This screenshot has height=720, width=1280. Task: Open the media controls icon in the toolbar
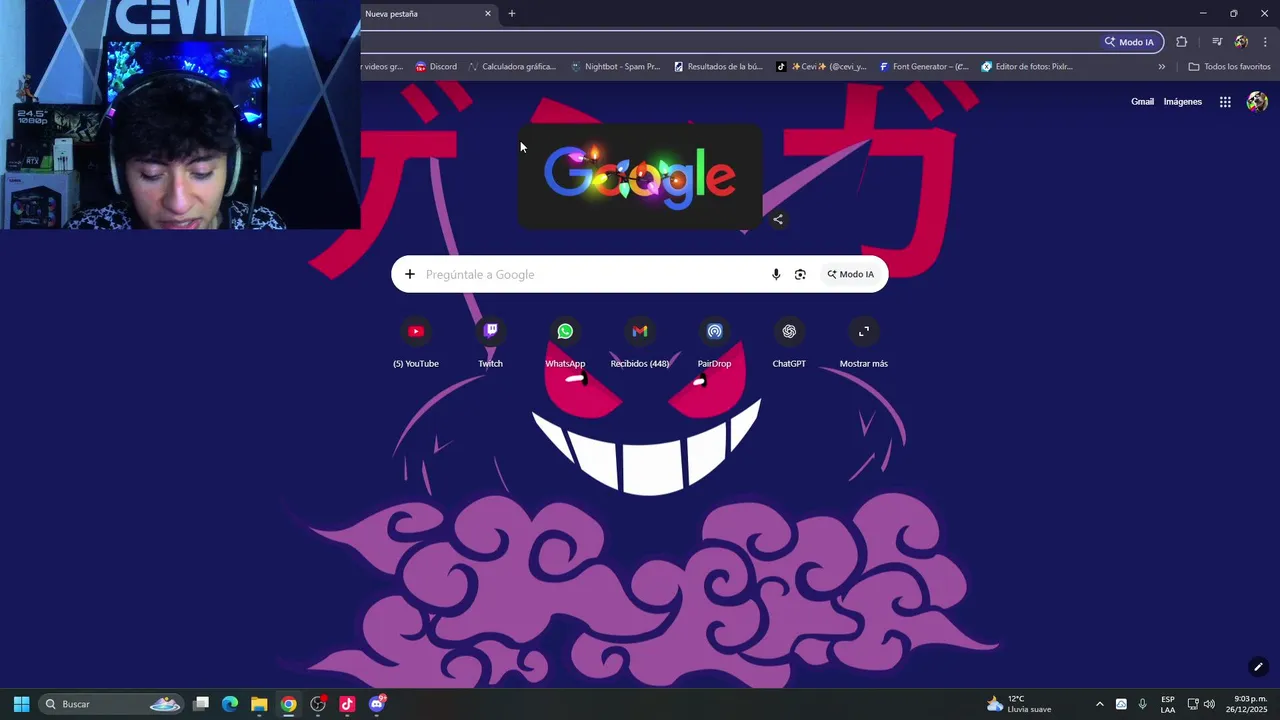click(1217, 42)
